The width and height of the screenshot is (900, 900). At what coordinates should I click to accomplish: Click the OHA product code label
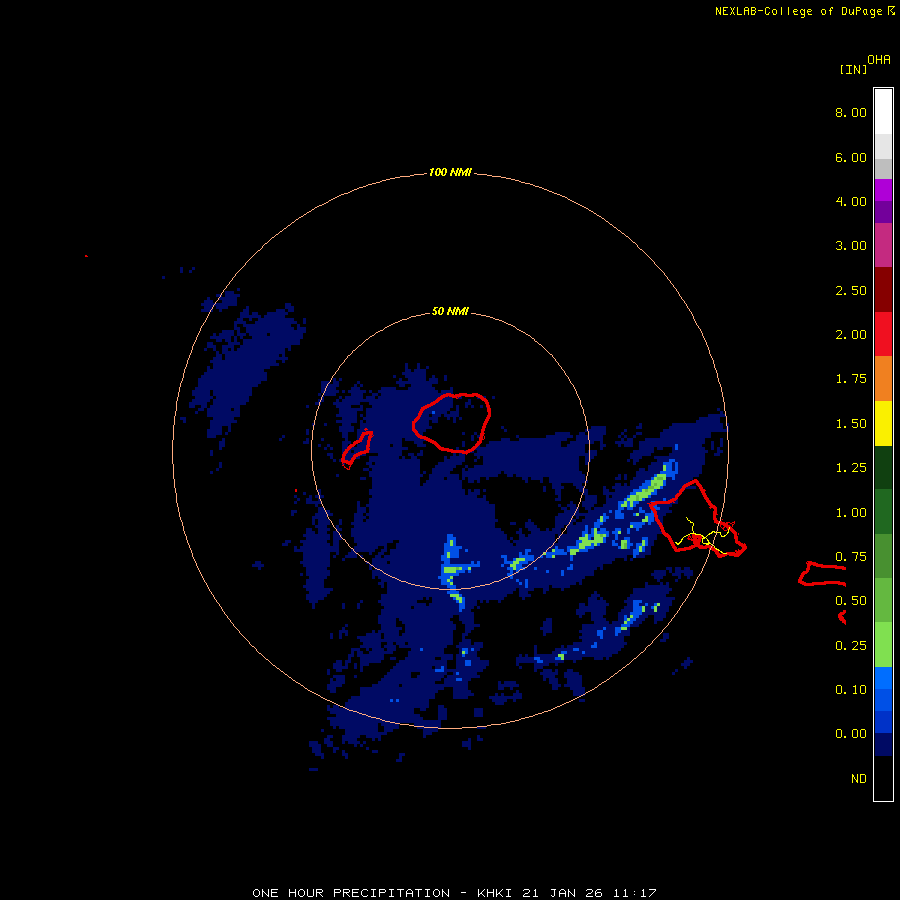[879, 60]
